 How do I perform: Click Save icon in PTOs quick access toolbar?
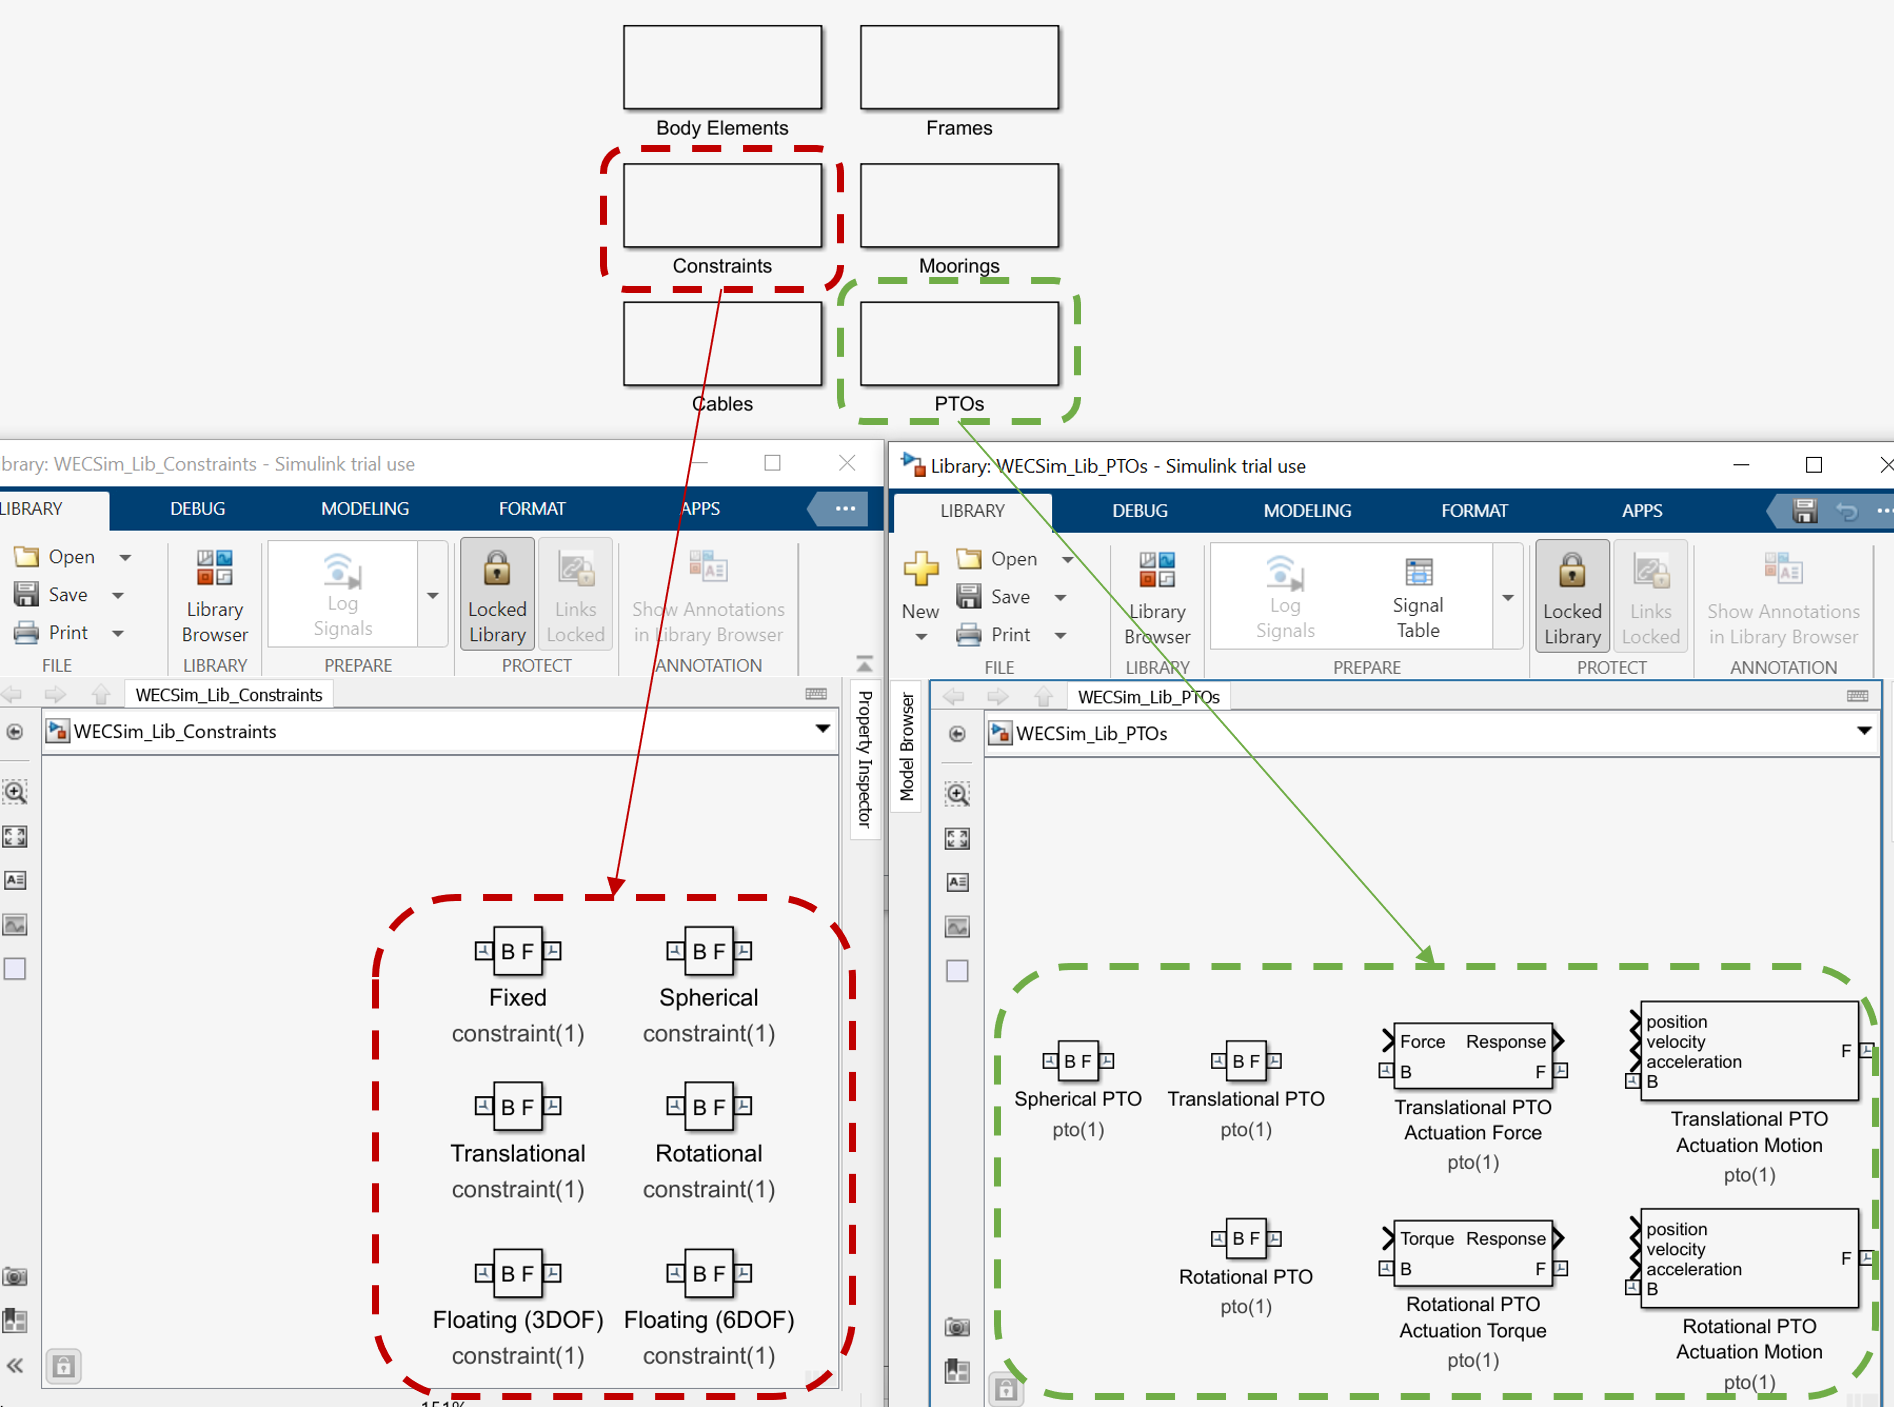tap(1804, 511)
